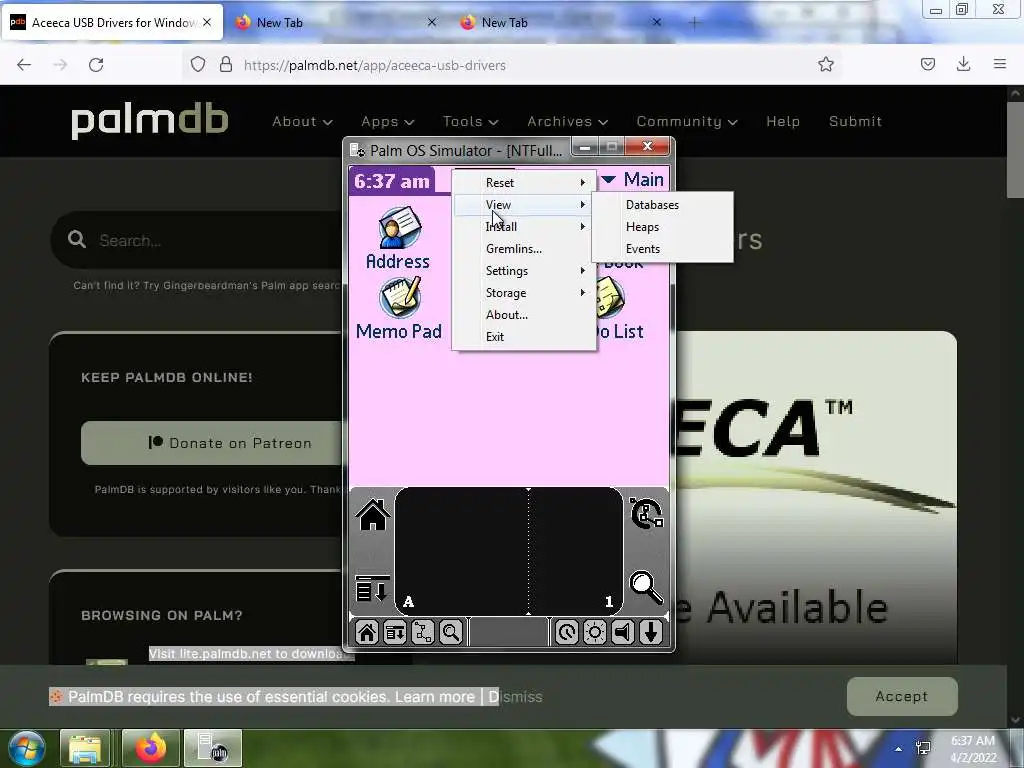Choose Exit from simulator context menu
The width and height of the screenshot is (1024, 768).
click(x=524, y=337)
